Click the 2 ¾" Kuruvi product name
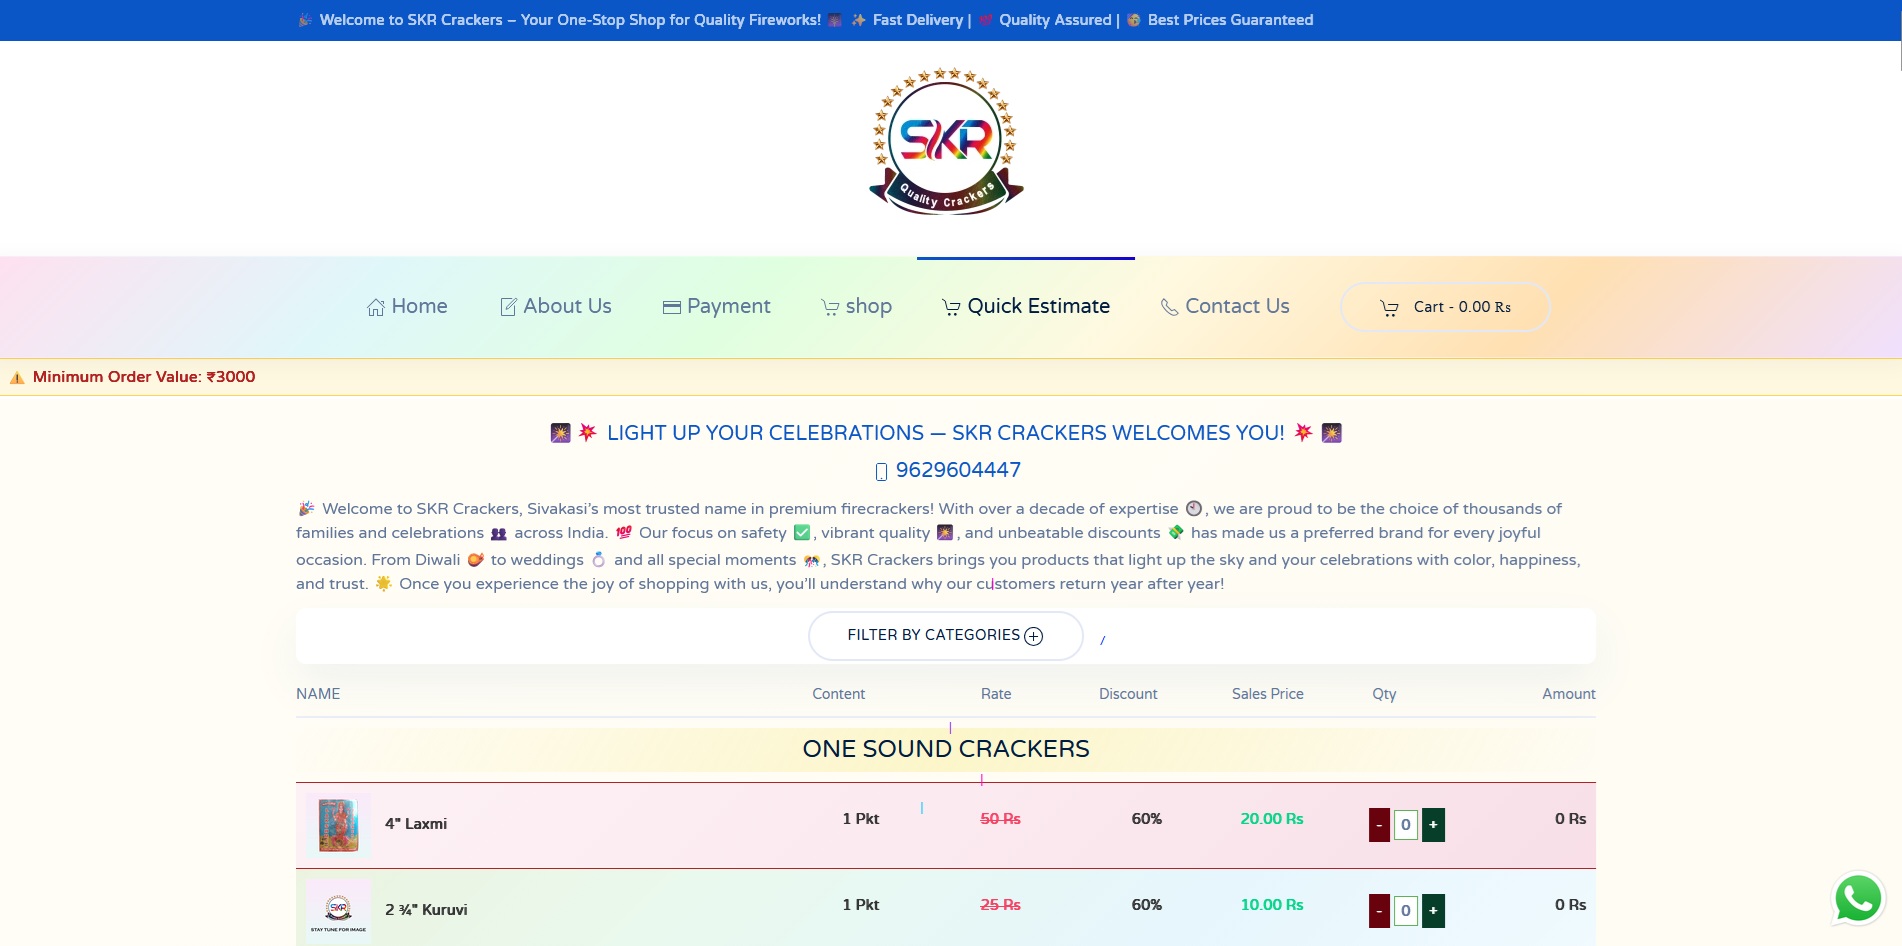 pyautogui.click(x=426, y=910)
